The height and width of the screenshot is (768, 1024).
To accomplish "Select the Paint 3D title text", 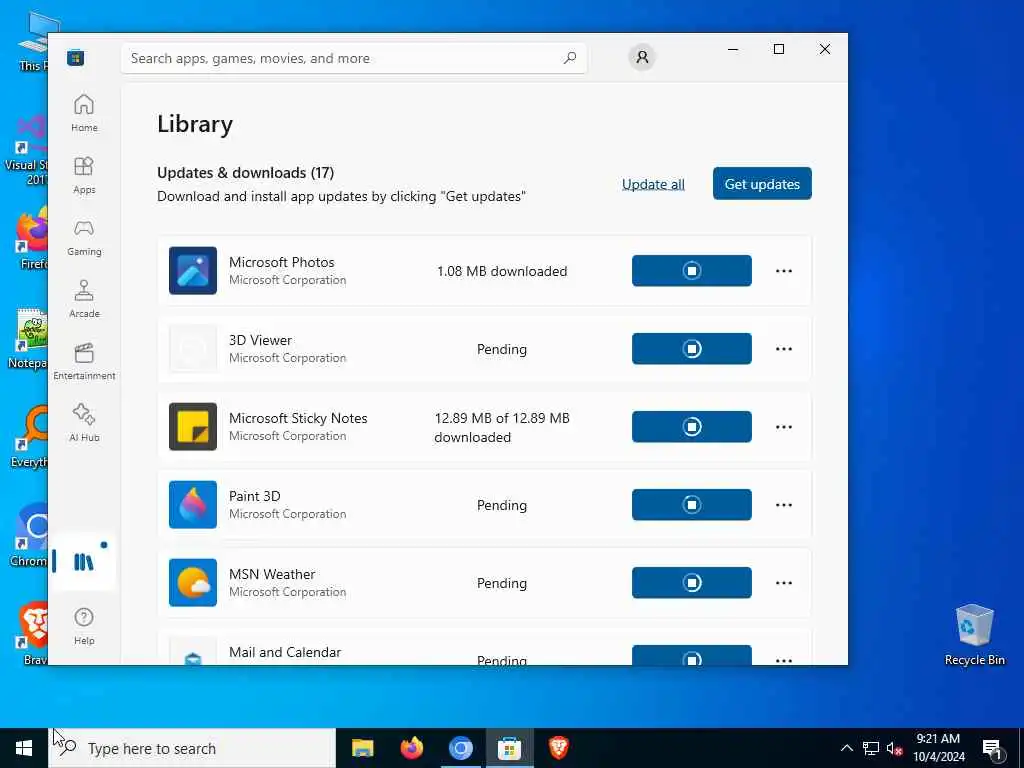I will pyautogui.click(x=254, y=496).
